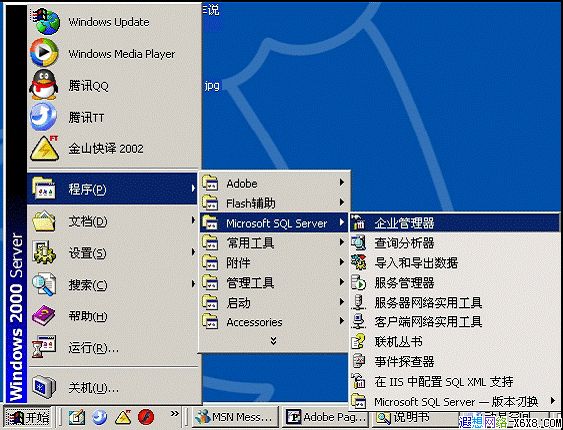The image size is (563, 430).
Task: Click the 关机(U) monitor icon
Action: (44, 387)
